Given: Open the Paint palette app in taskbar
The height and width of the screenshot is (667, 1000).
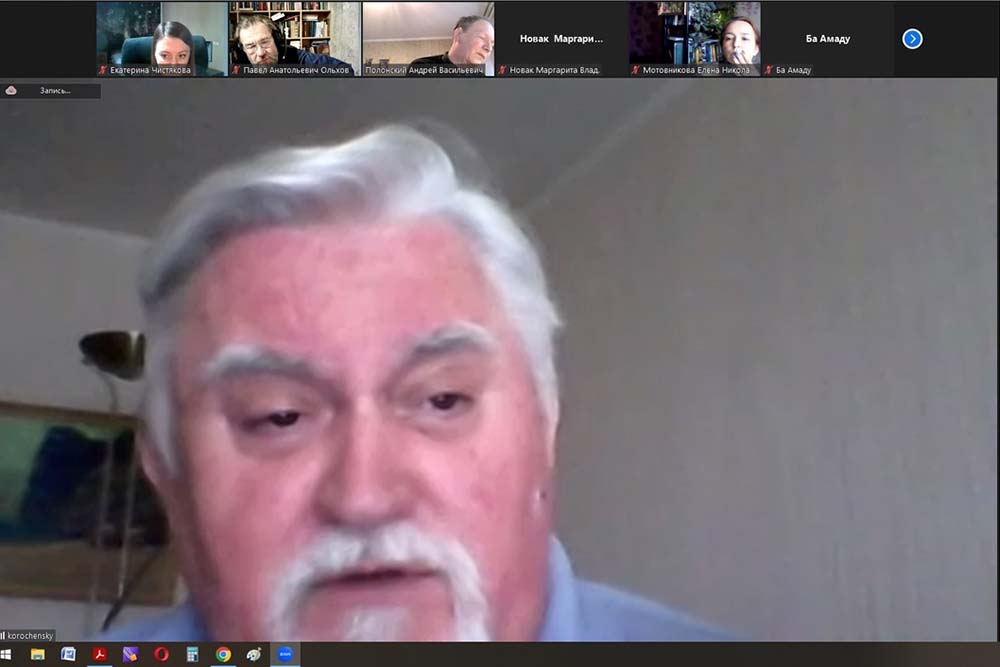Looking at the screenshot, I should pyautogui.click(x=254, y=655).
